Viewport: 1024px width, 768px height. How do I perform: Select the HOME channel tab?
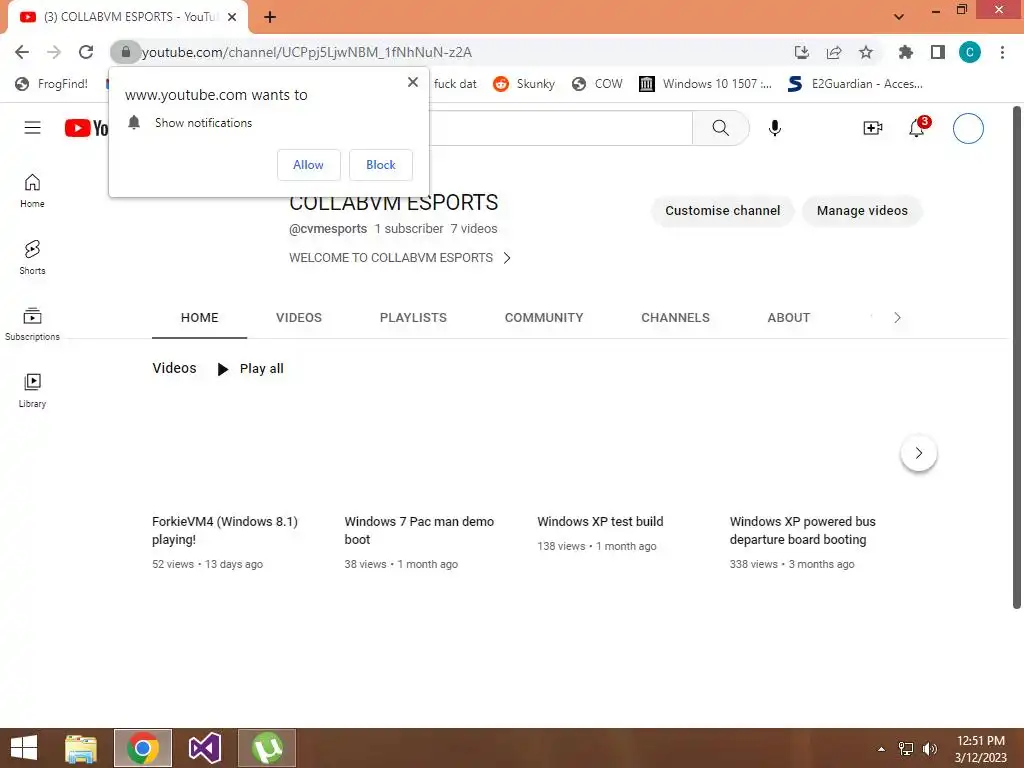[199, 318]
